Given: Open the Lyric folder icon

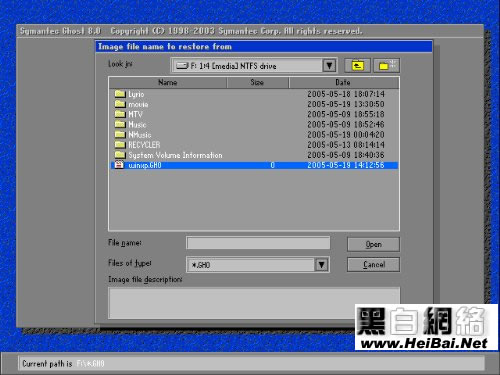Looking at the screenshot, I should [120, 94].
